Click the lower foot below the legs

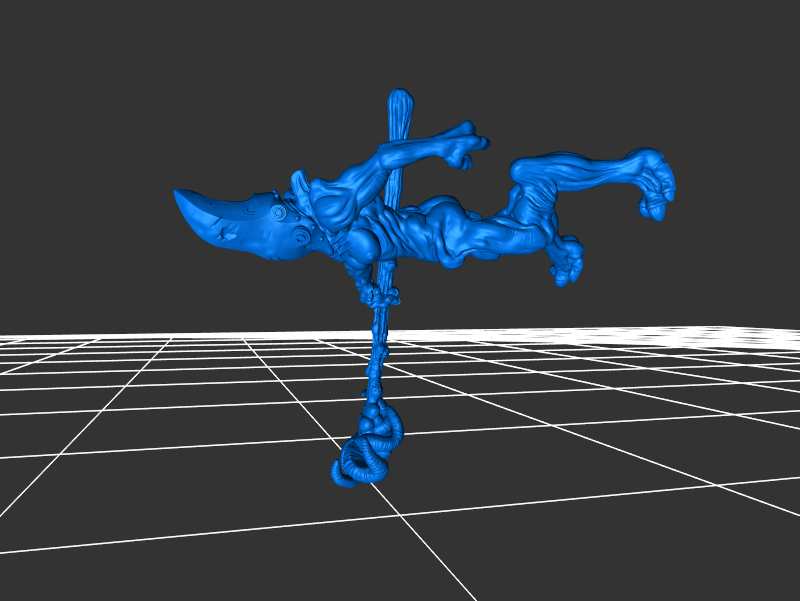[566, 262]
